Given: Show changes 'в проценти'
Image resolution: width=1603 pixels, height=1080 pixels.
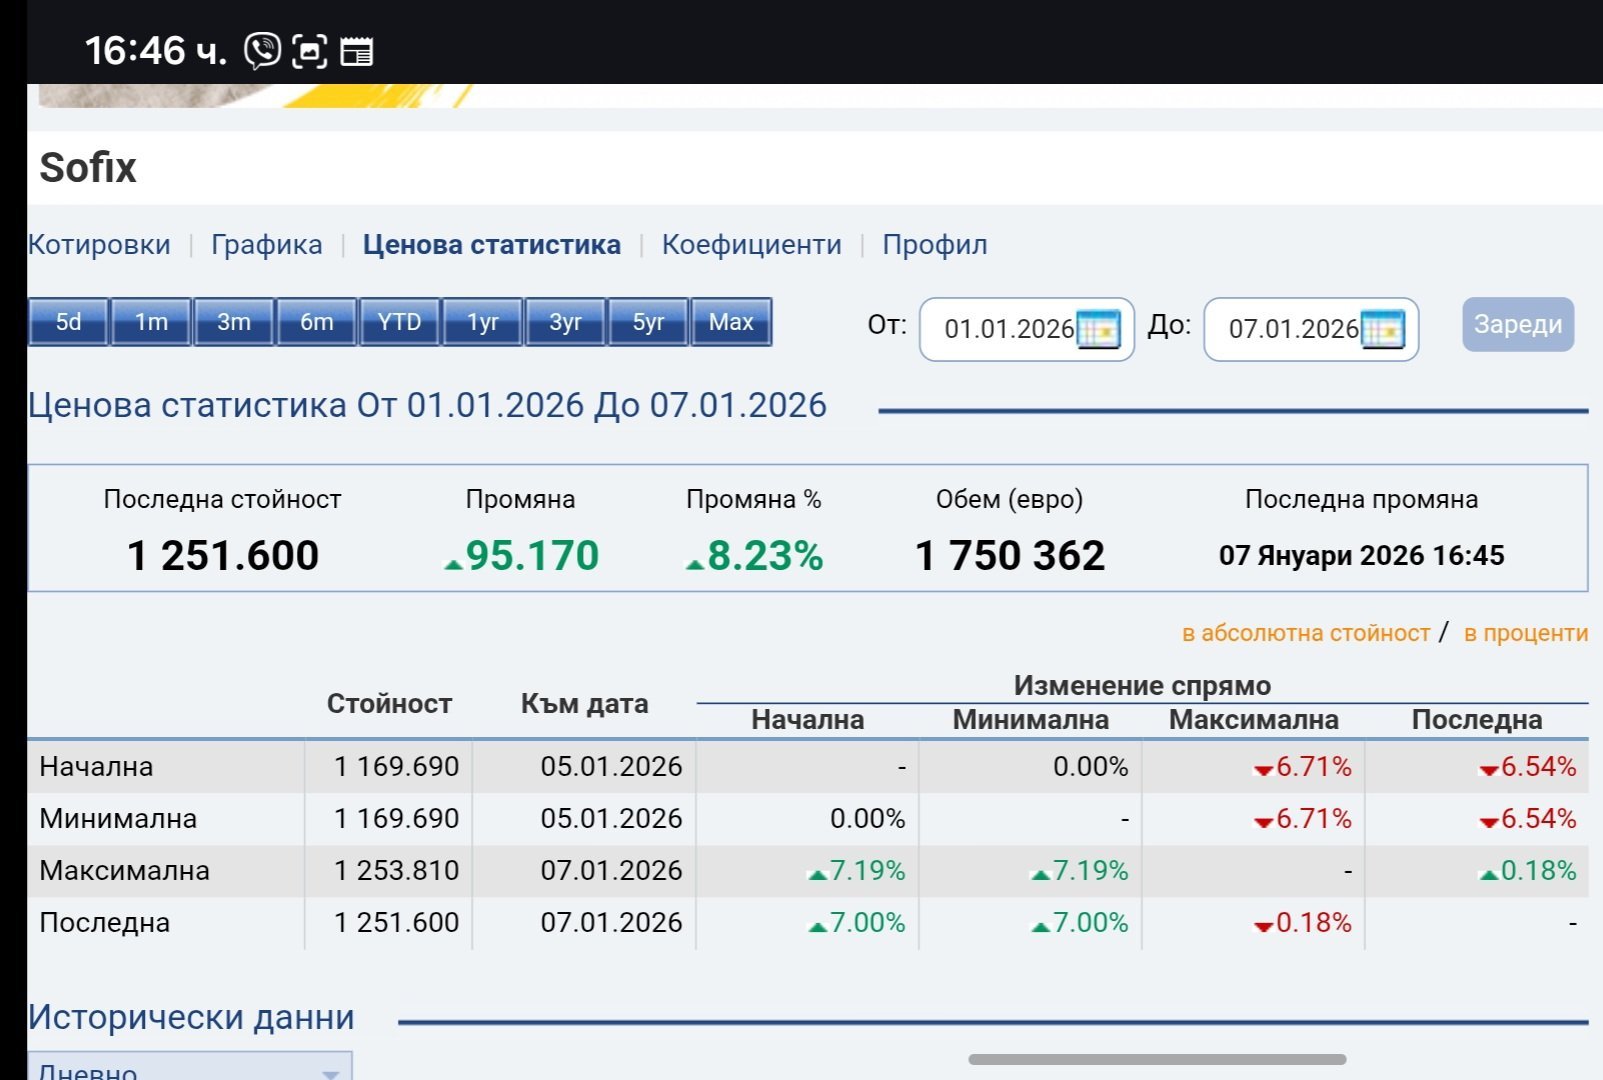Looking at the screenshot, I should coord(1525,633).
